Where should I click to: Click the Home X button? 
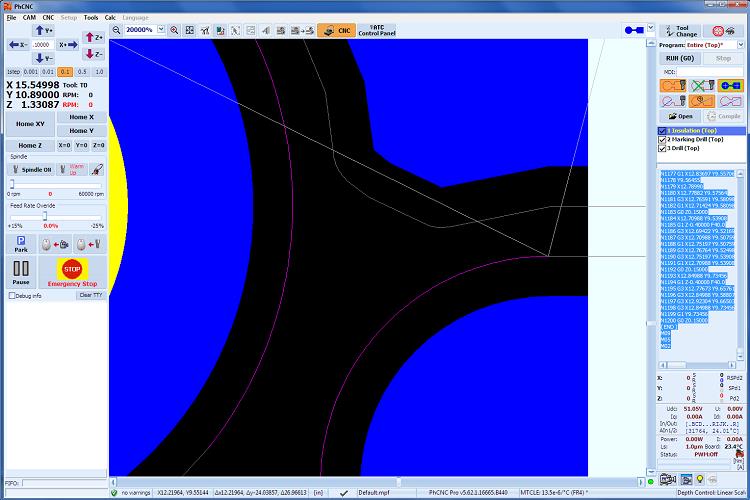tap(82, 117)
